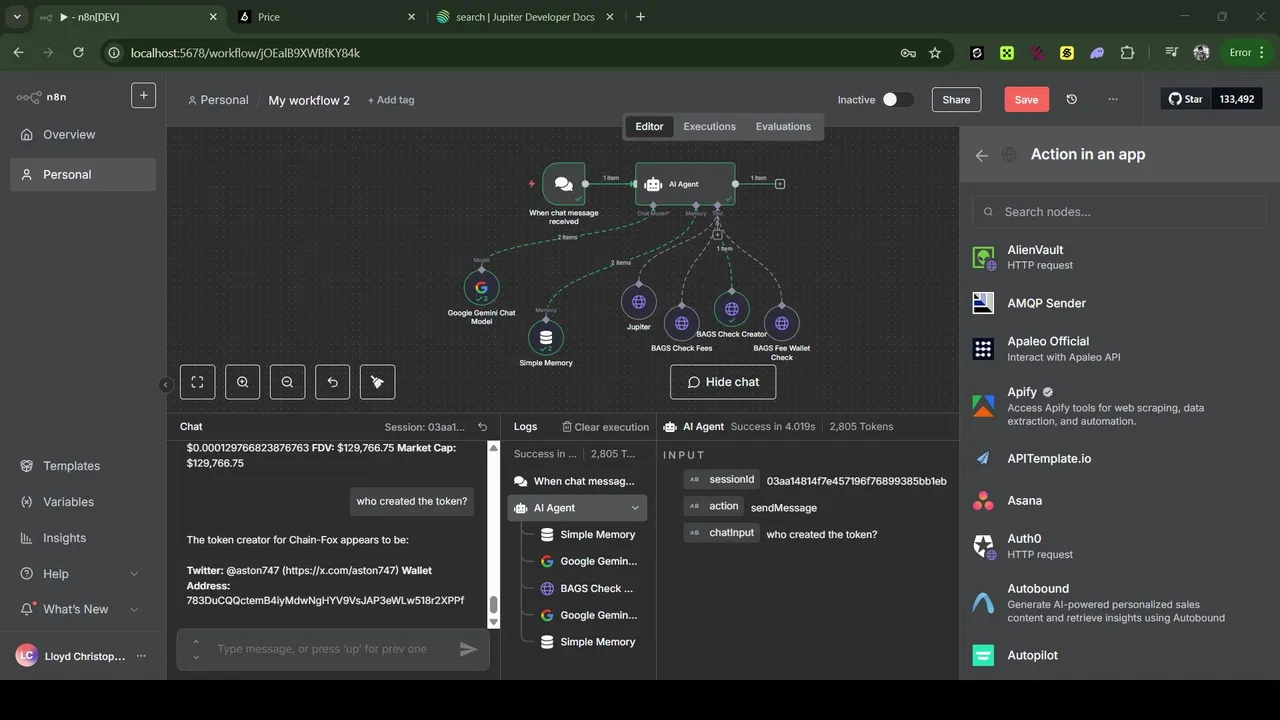Click the undo-arrow reset zoom button
Screen dimensions: 1280x720
333,382
